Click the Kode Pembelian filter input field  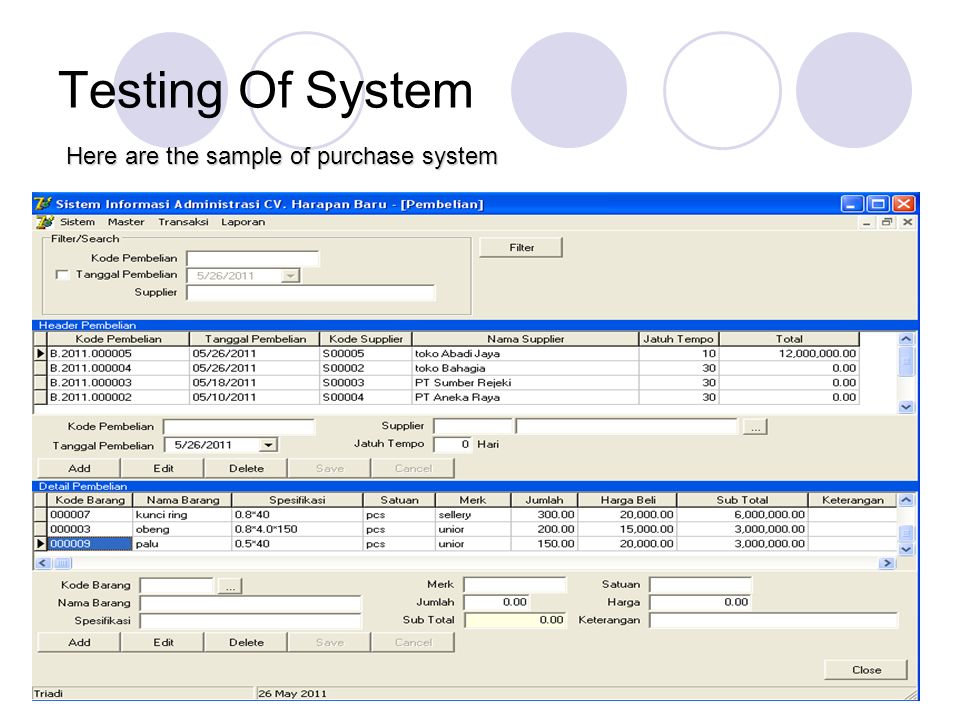[x=253, y=259]
